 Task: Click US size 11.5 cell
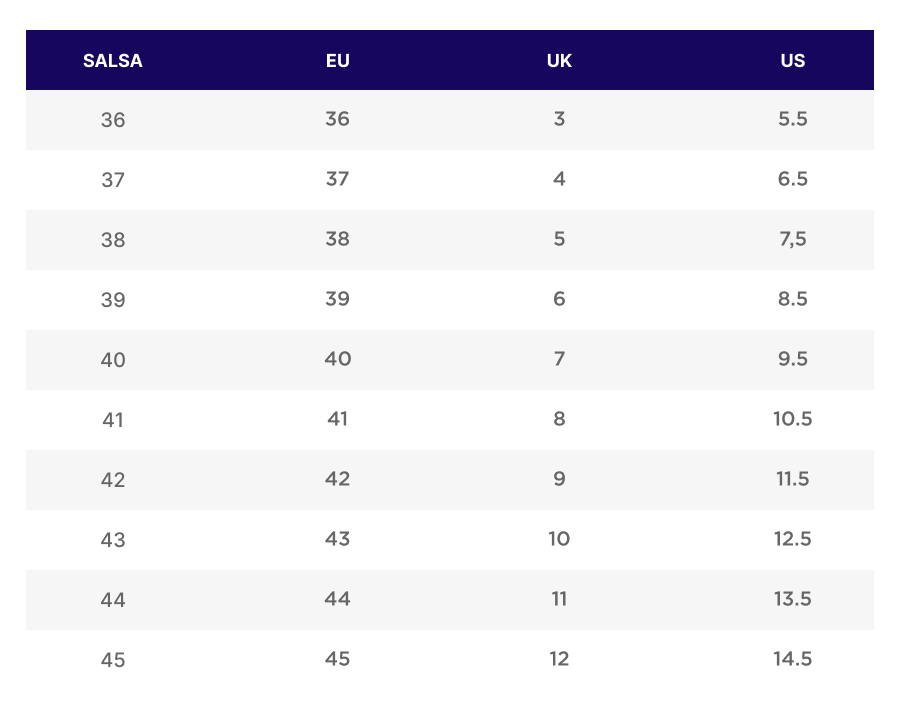pyautogui.click(x=792, y=479)
